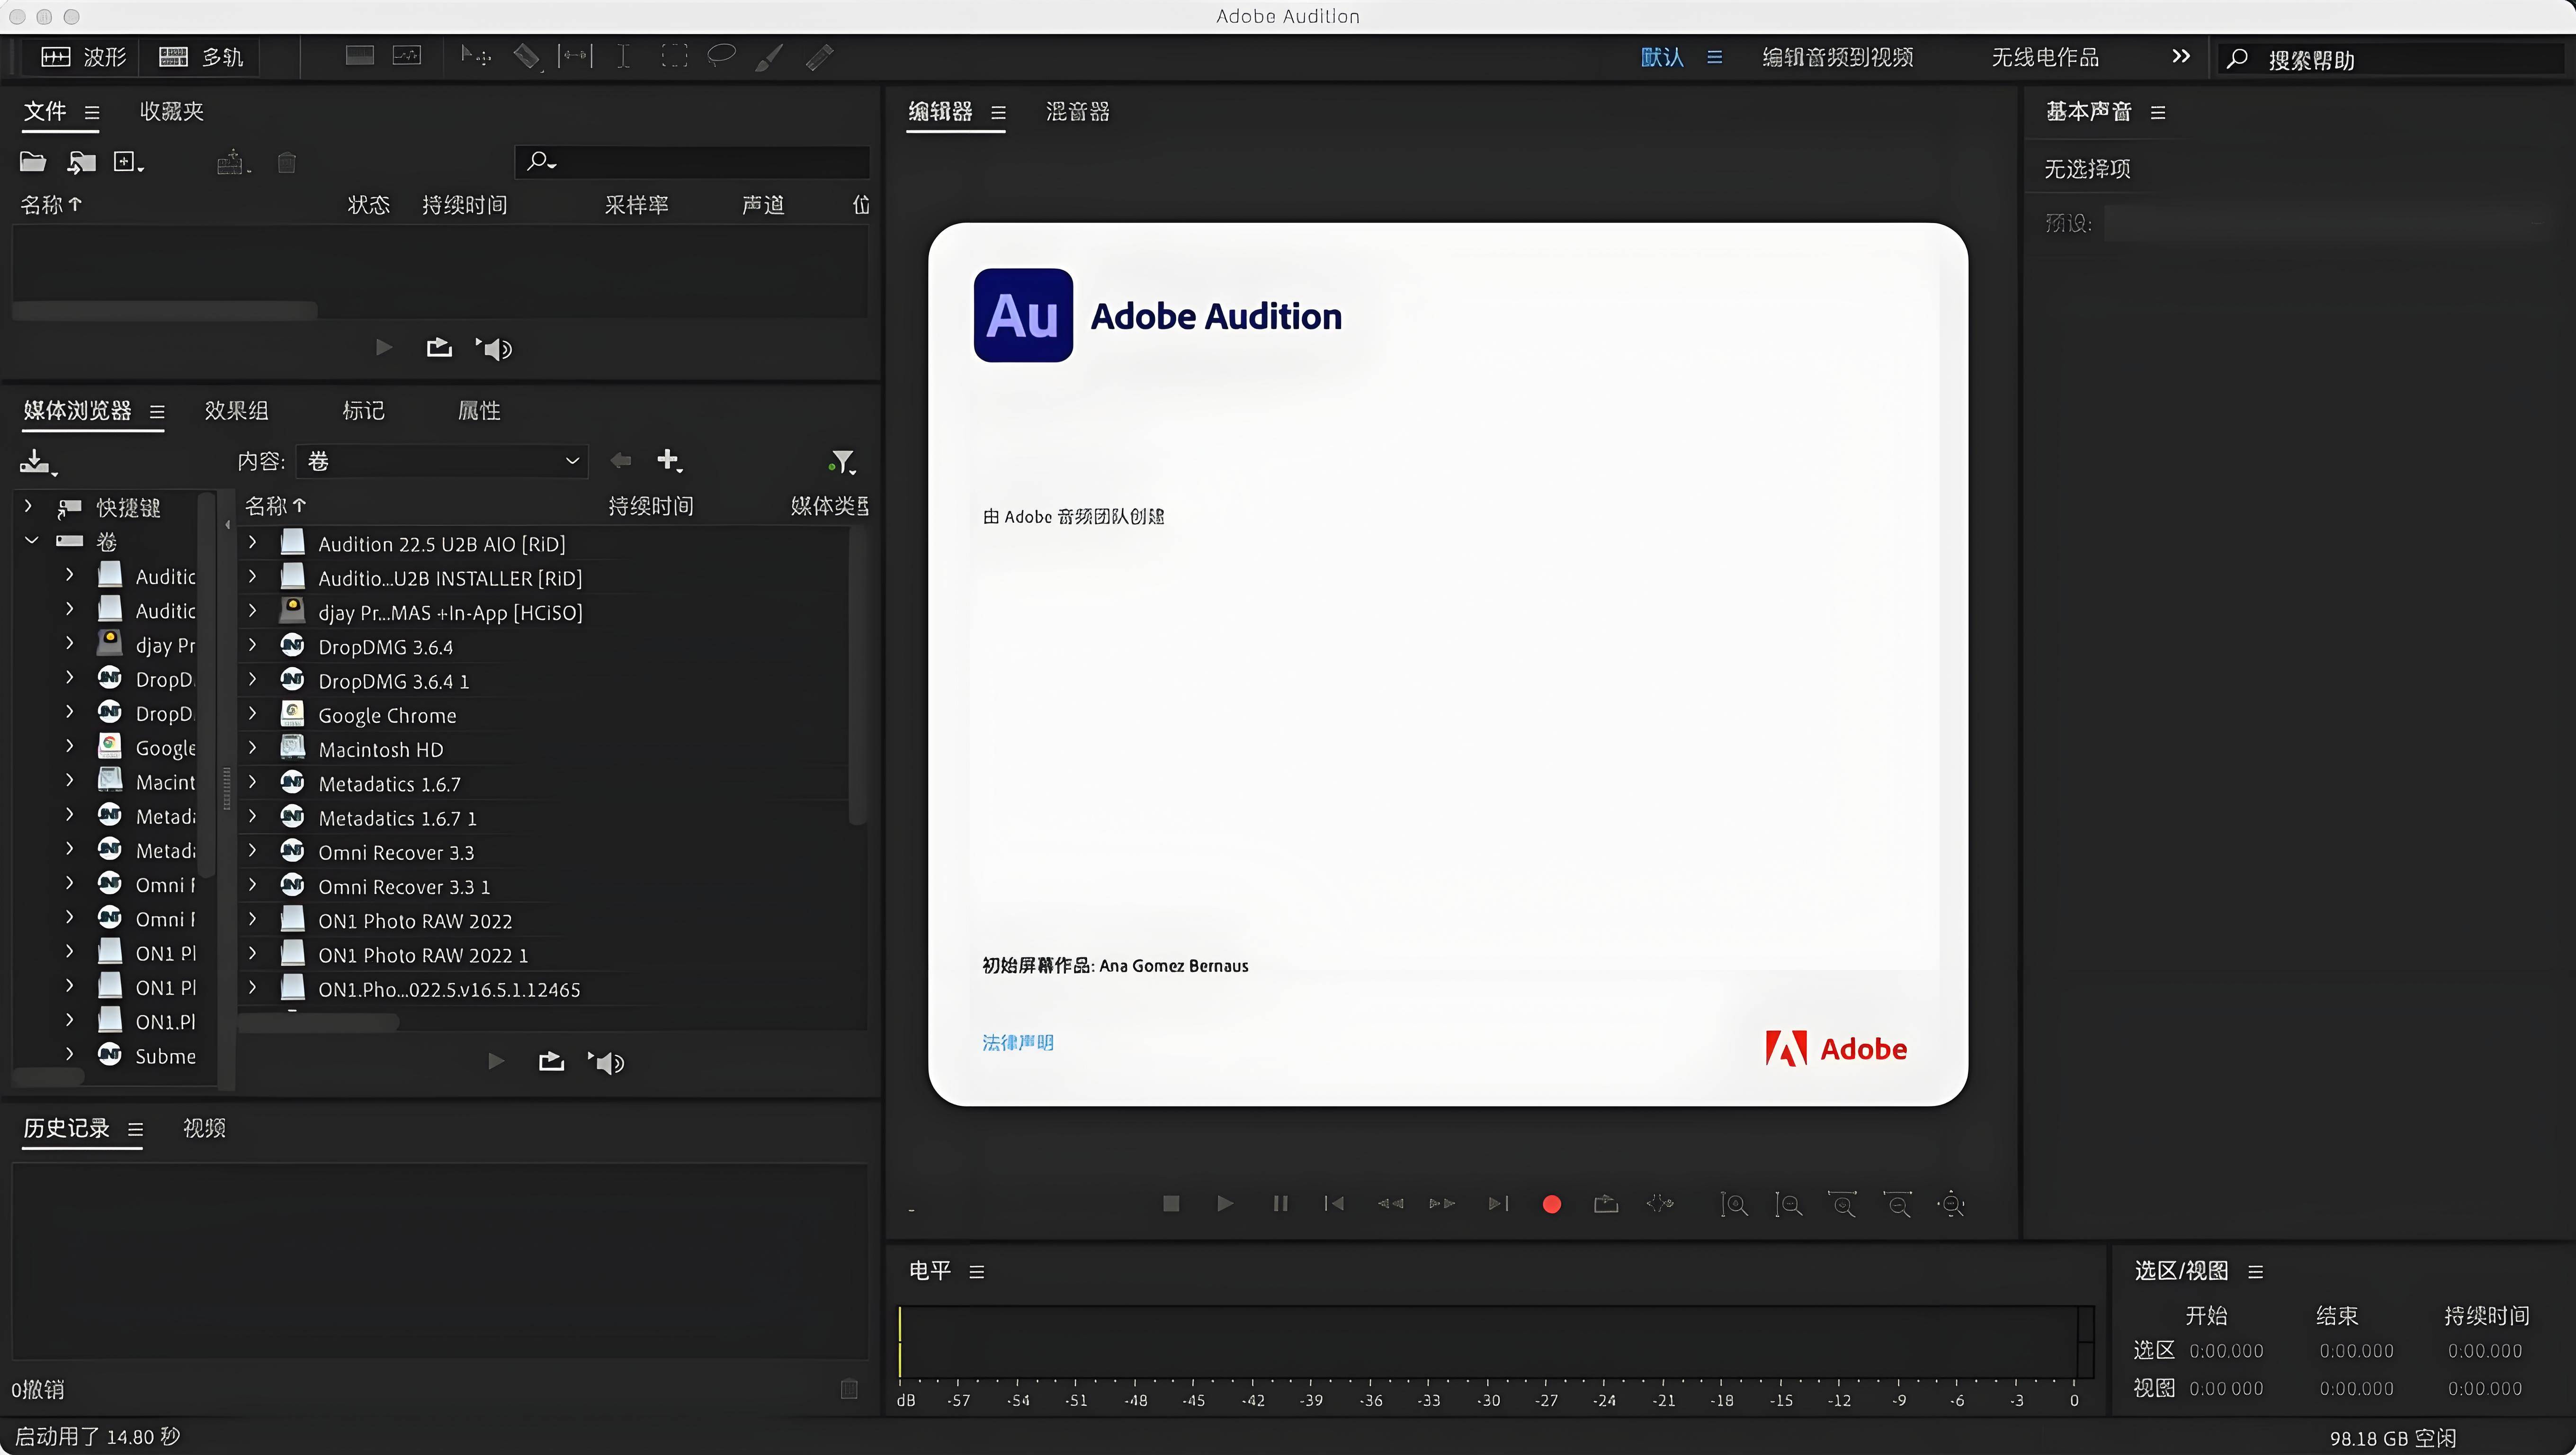Expand the 快捷键 tree node

point(28,506)
